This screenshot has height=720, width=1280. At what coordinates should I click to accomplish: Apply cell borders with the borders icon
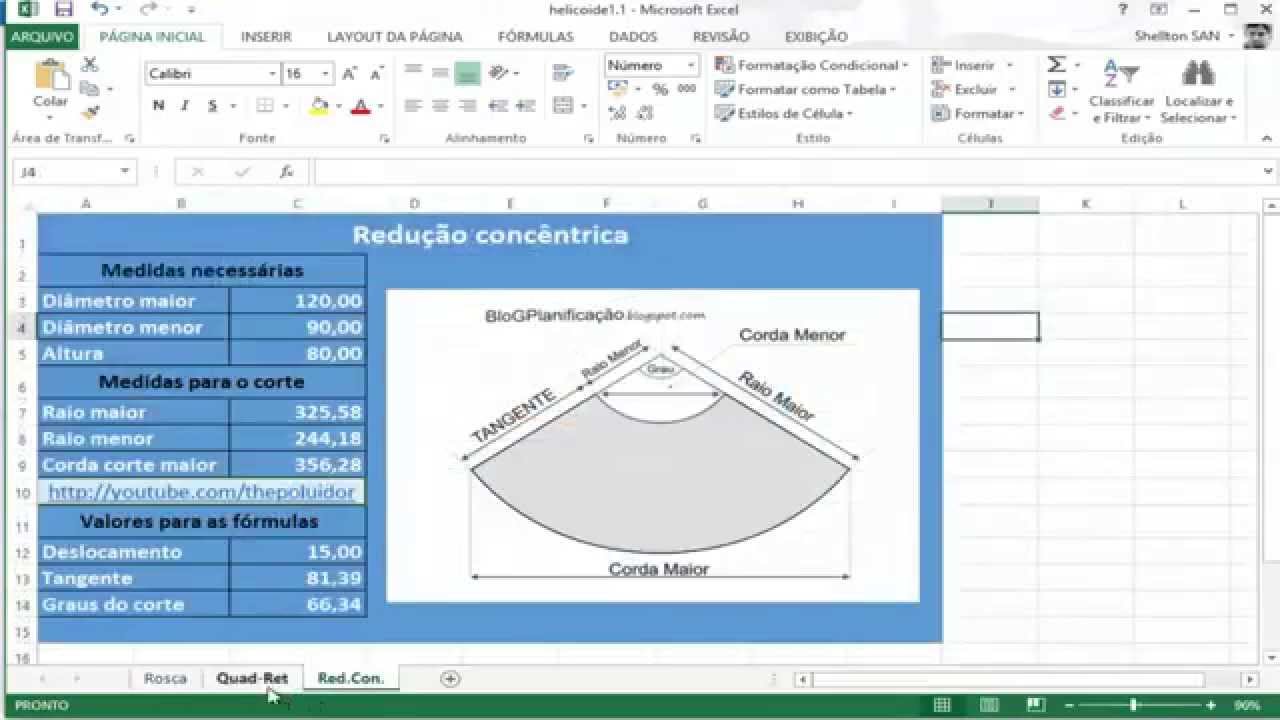tap(265, 106)
